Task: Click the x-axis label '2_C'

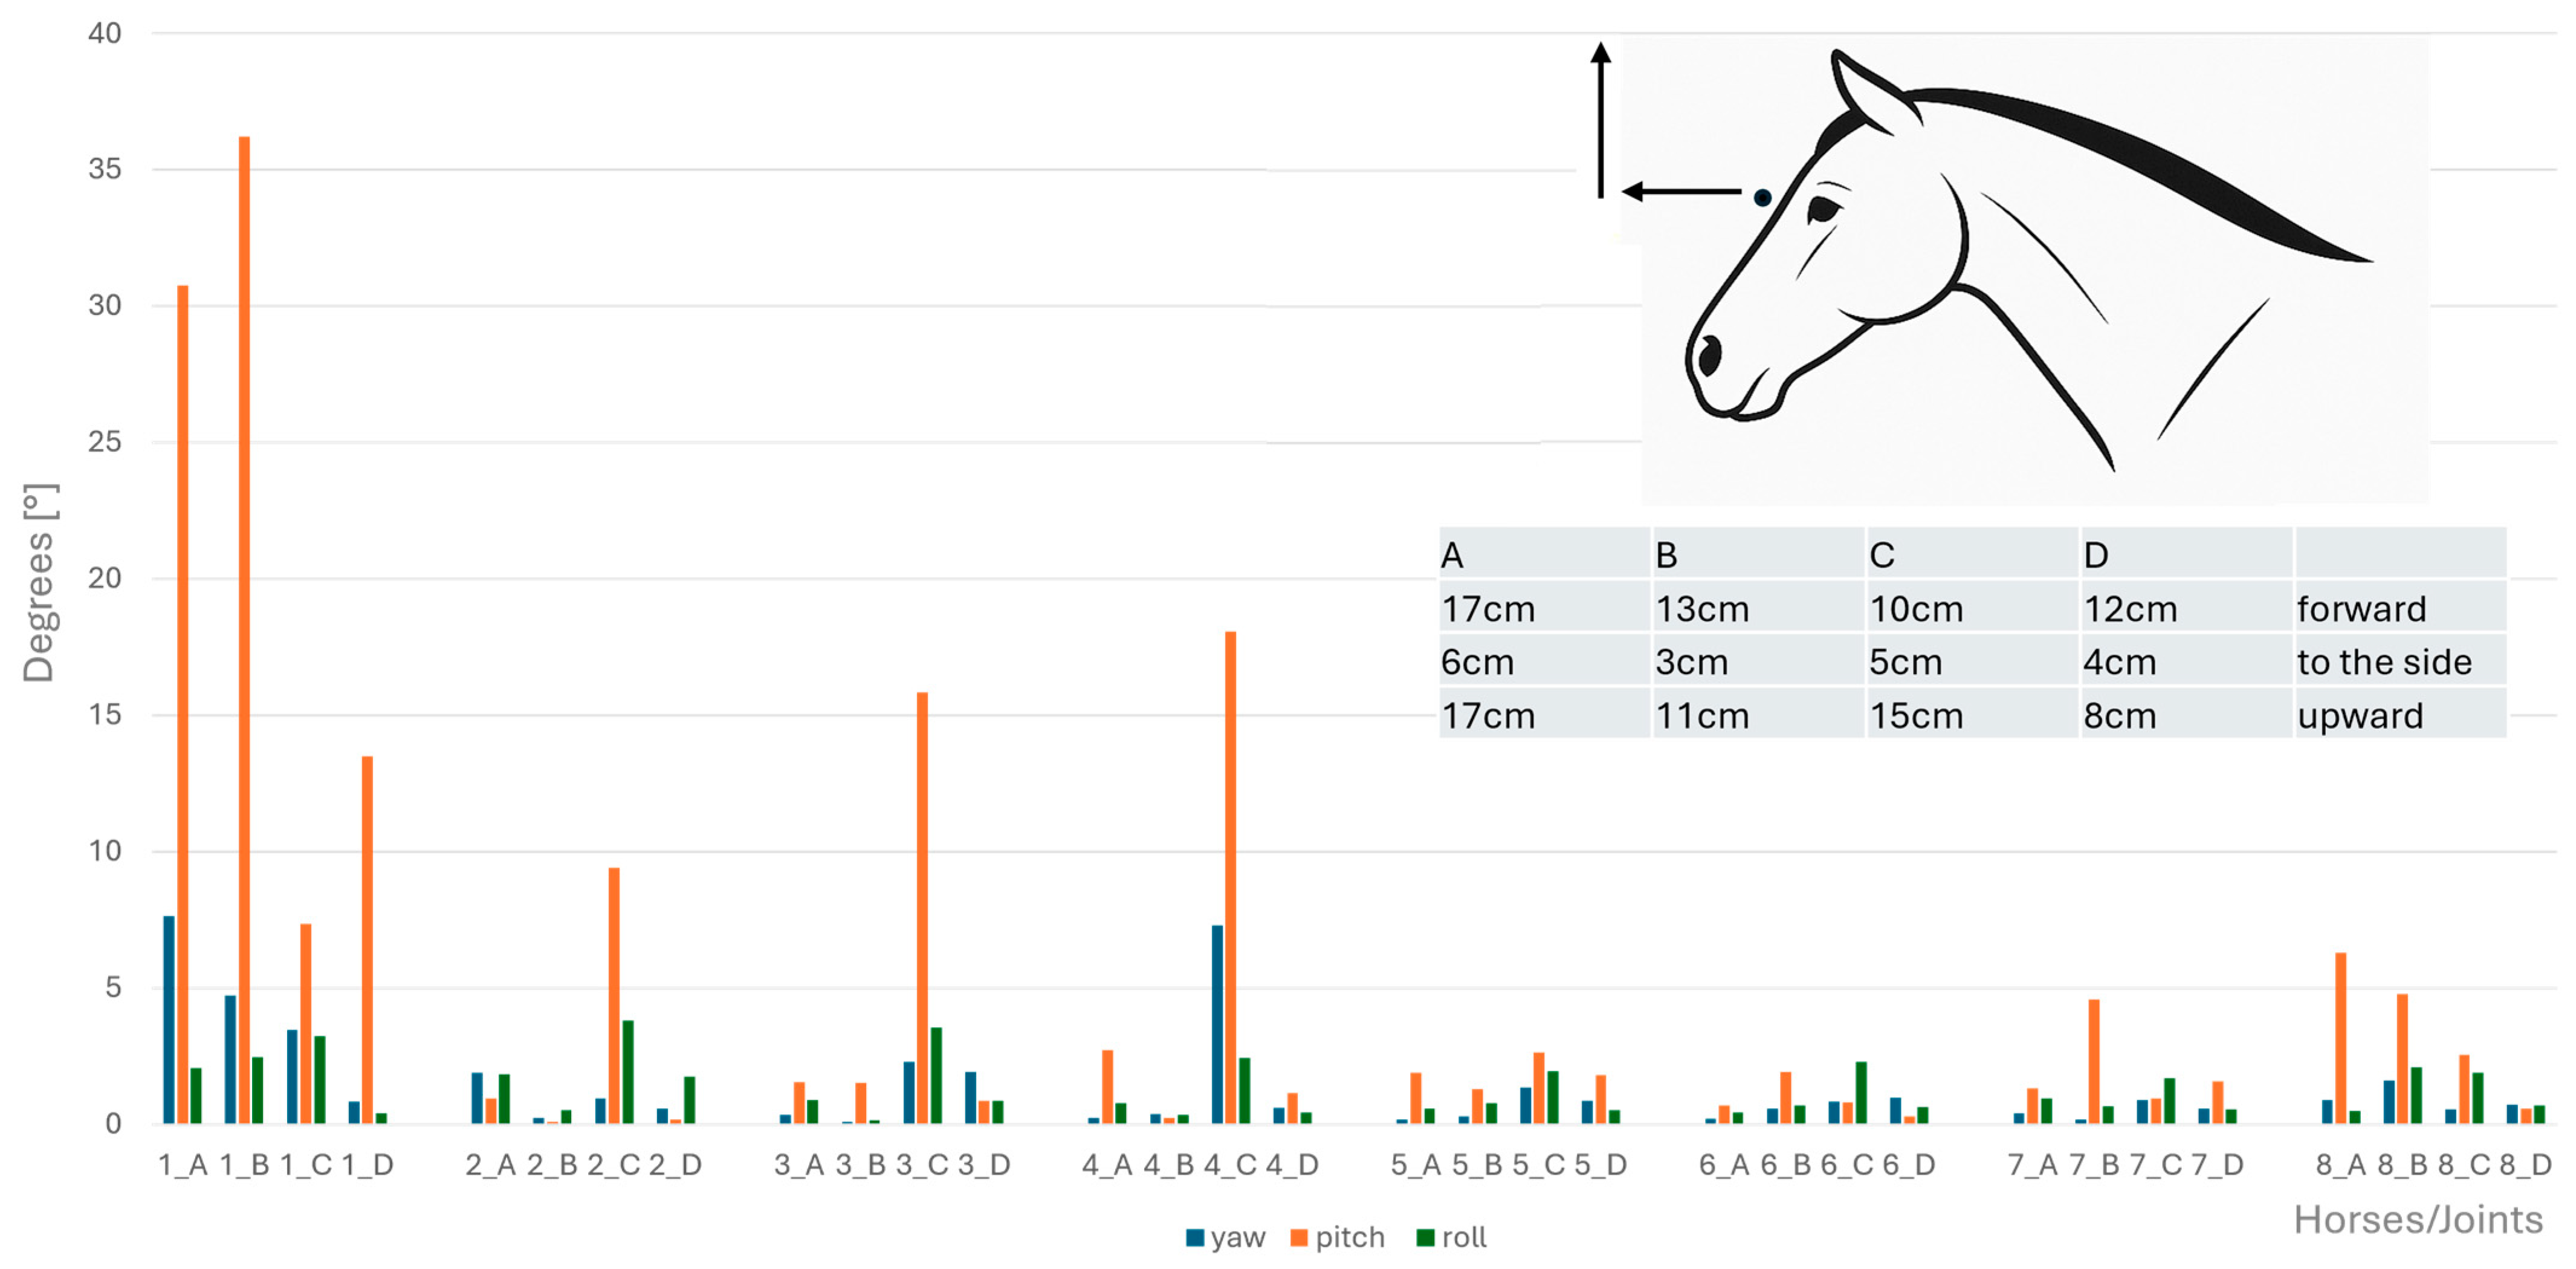Action: point(613,1165)
